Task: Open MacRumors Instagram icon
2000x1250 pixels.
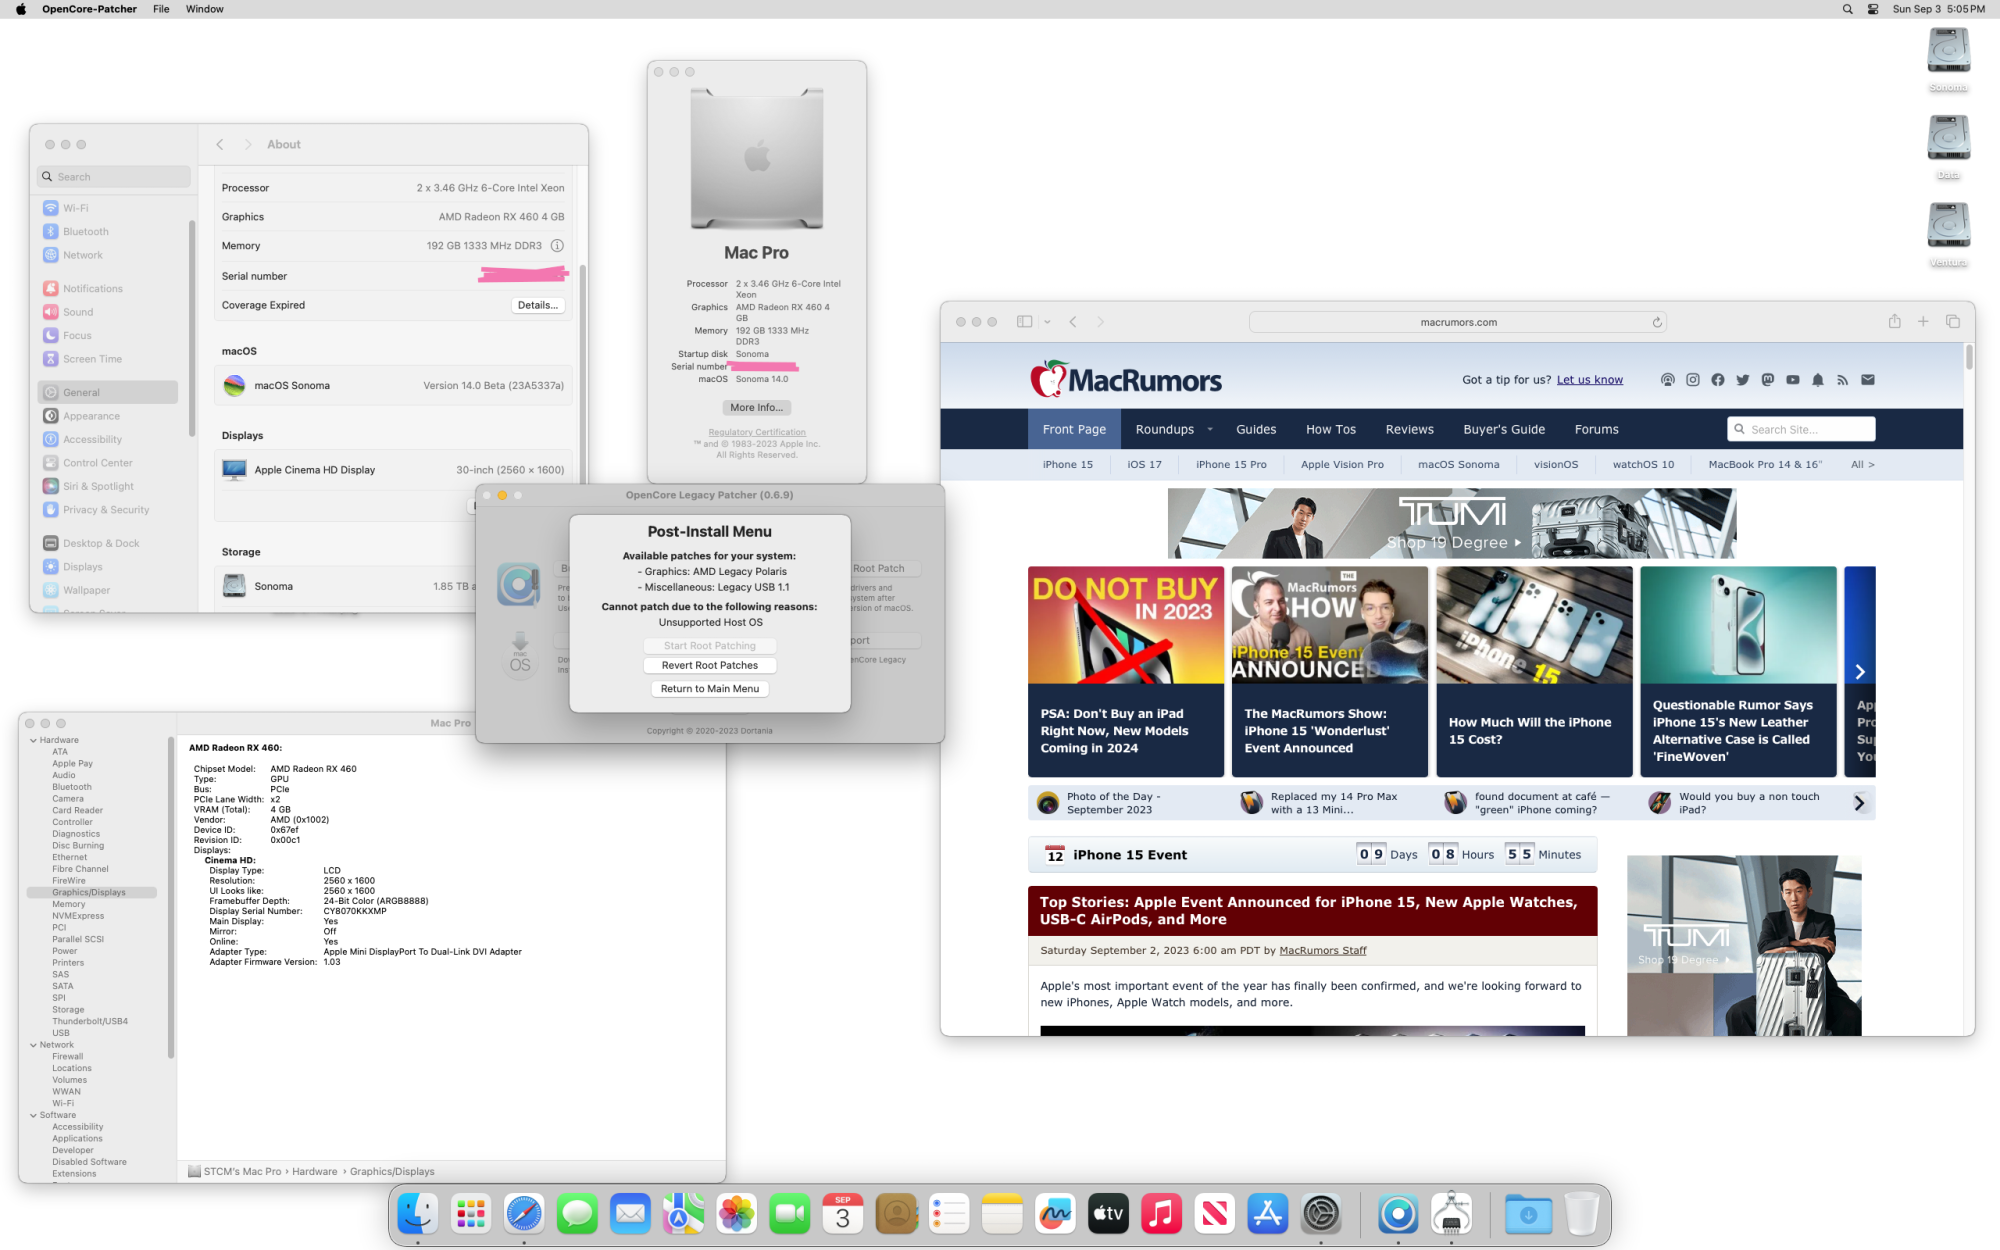Action: [x=1693, y=380]
